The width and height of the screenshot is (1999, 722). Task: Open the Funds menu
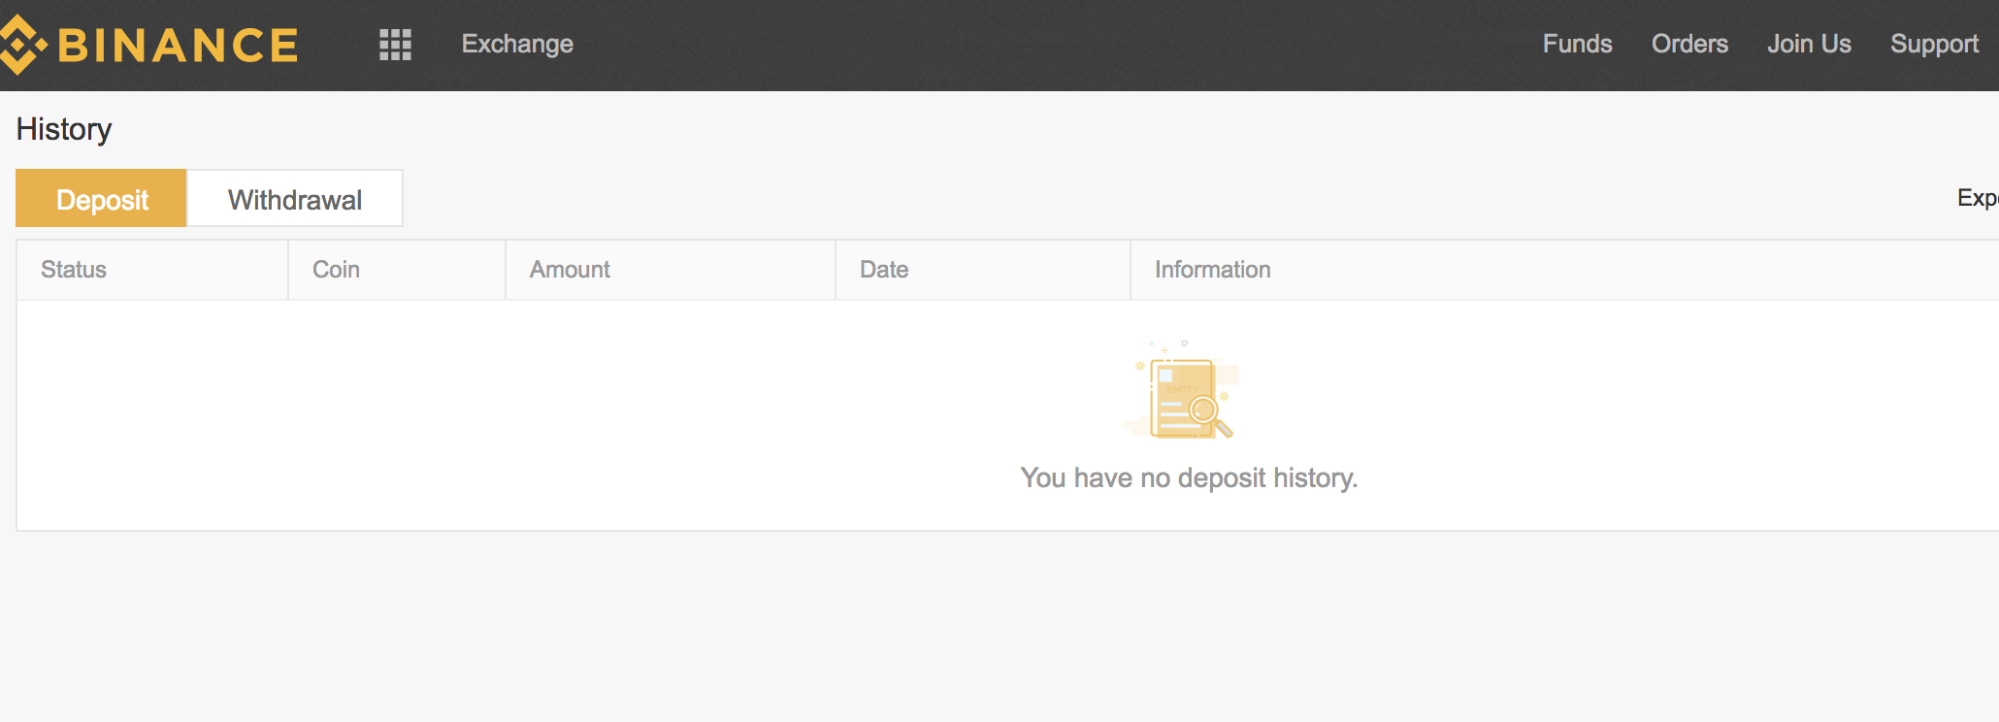(1577, 44)
